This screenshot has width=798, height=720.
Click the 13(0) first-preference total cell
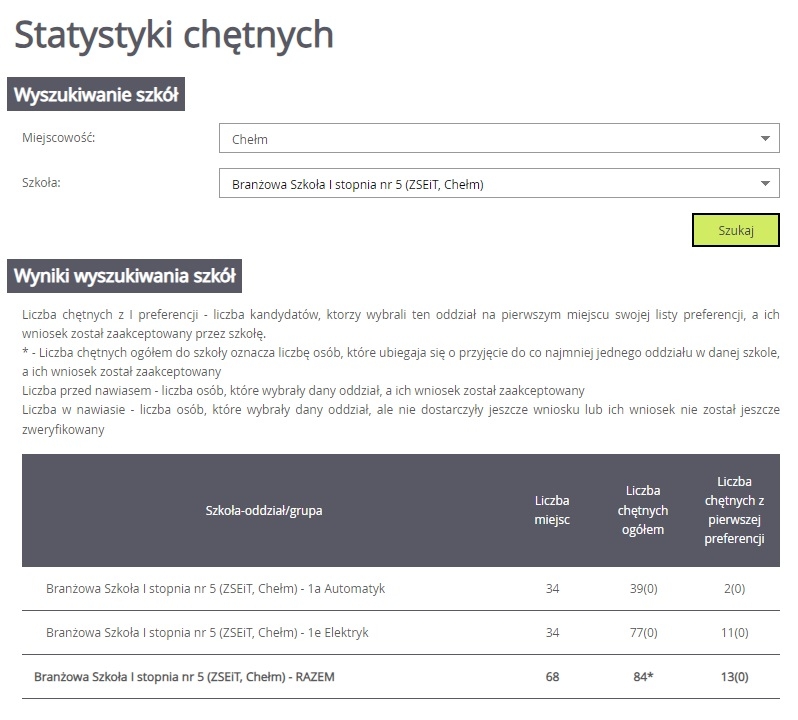pyautogui.click(x=734, y=677)
